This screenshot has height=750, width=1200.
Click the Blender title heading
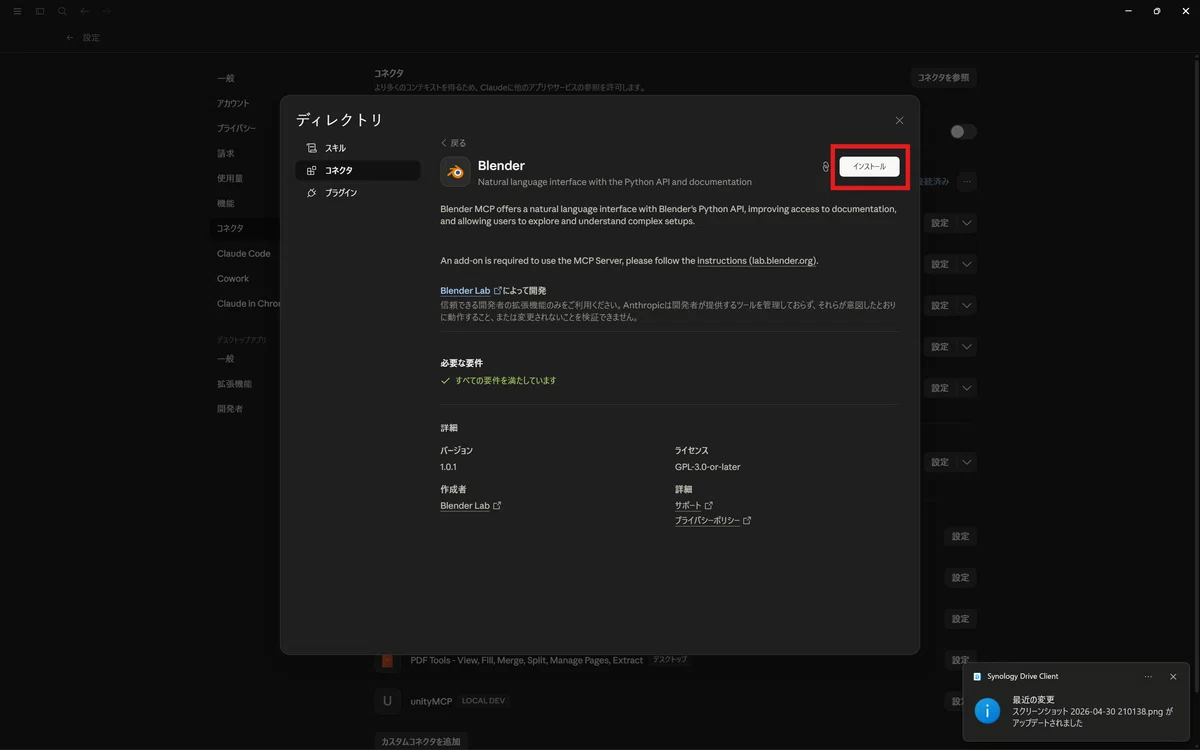point(501,165)
